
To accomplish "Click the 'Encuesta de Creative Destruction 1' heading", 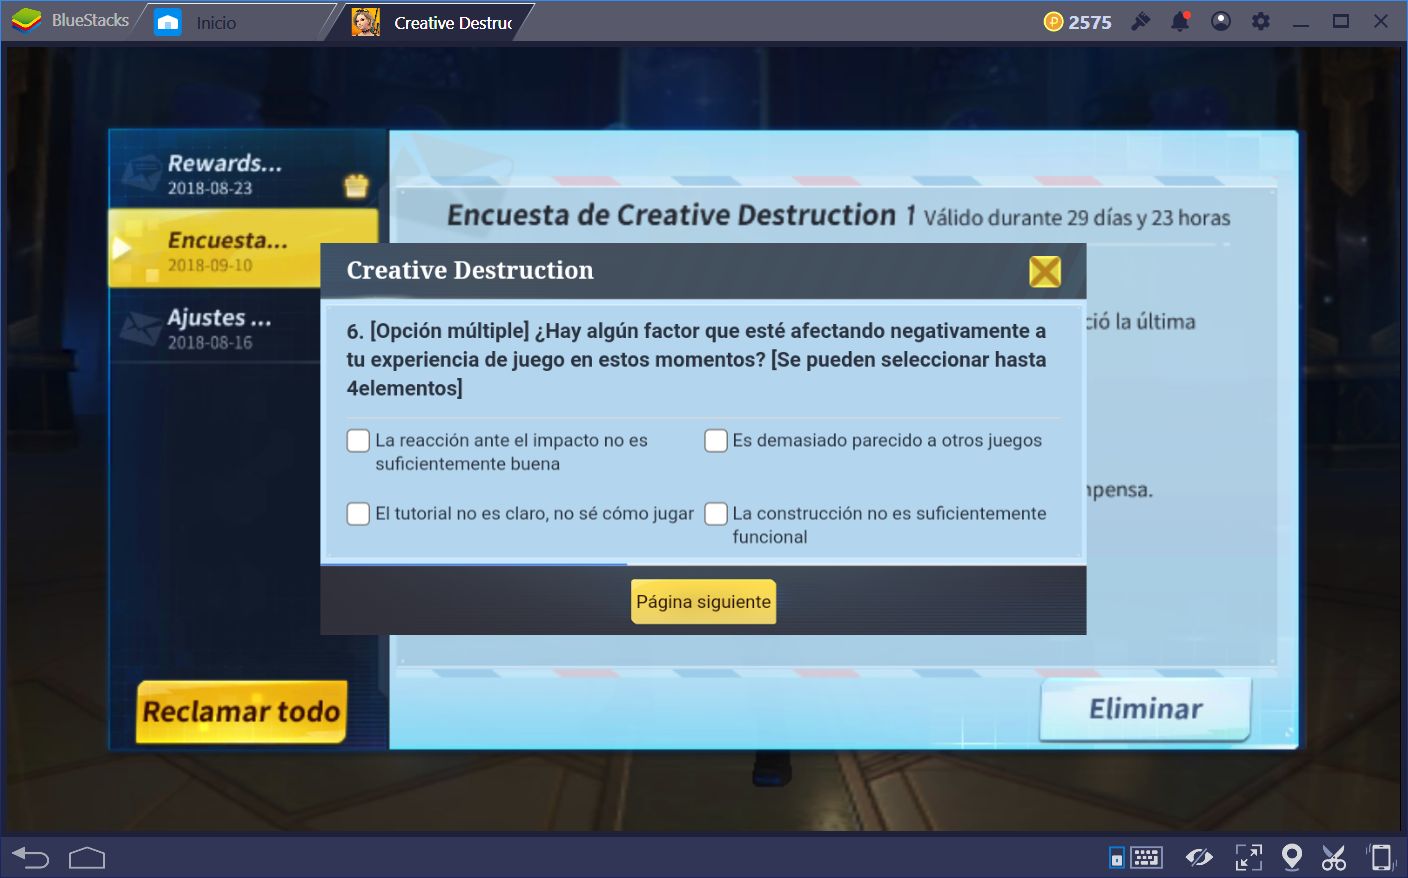I will click(681, 215).
